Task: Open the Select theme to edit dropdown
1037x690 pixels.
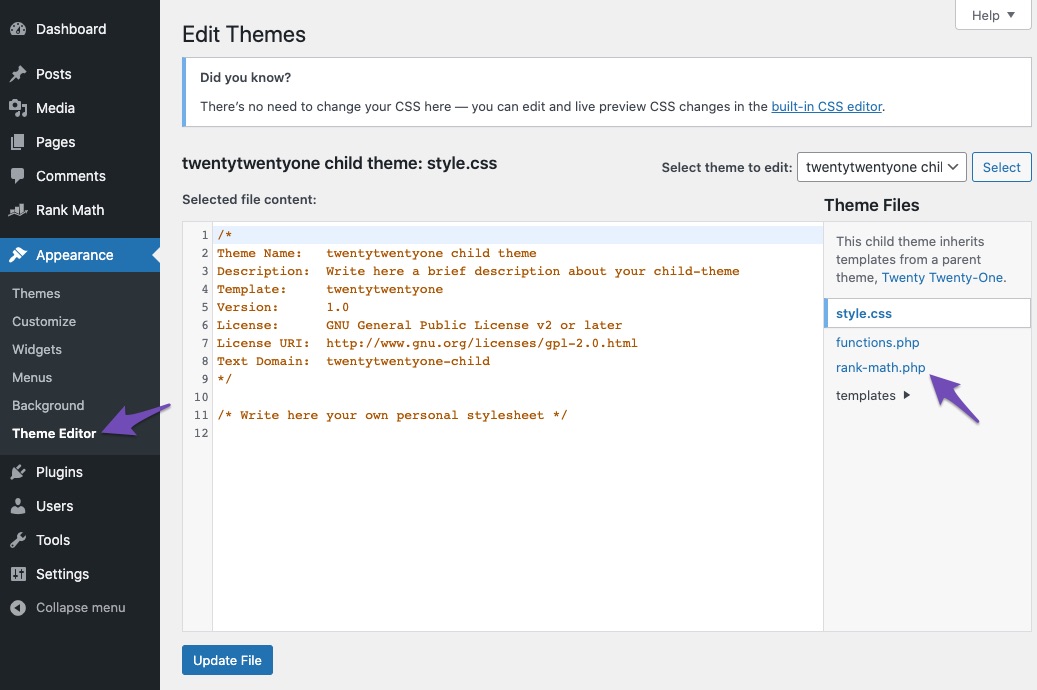Action: (x=882, y=167)
